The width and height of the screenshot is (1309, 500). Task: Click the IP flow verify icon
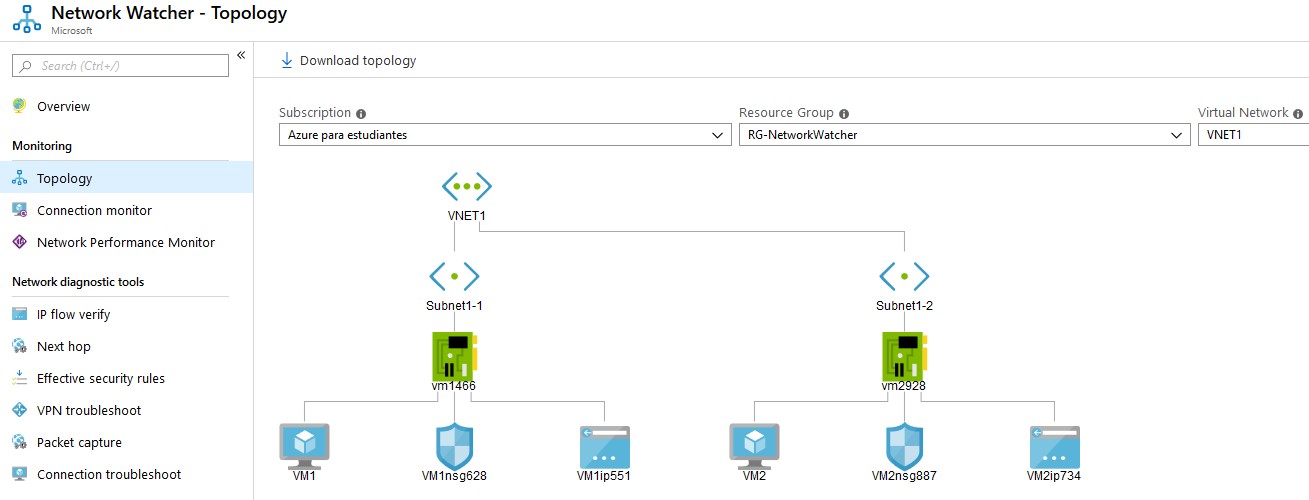19,314
